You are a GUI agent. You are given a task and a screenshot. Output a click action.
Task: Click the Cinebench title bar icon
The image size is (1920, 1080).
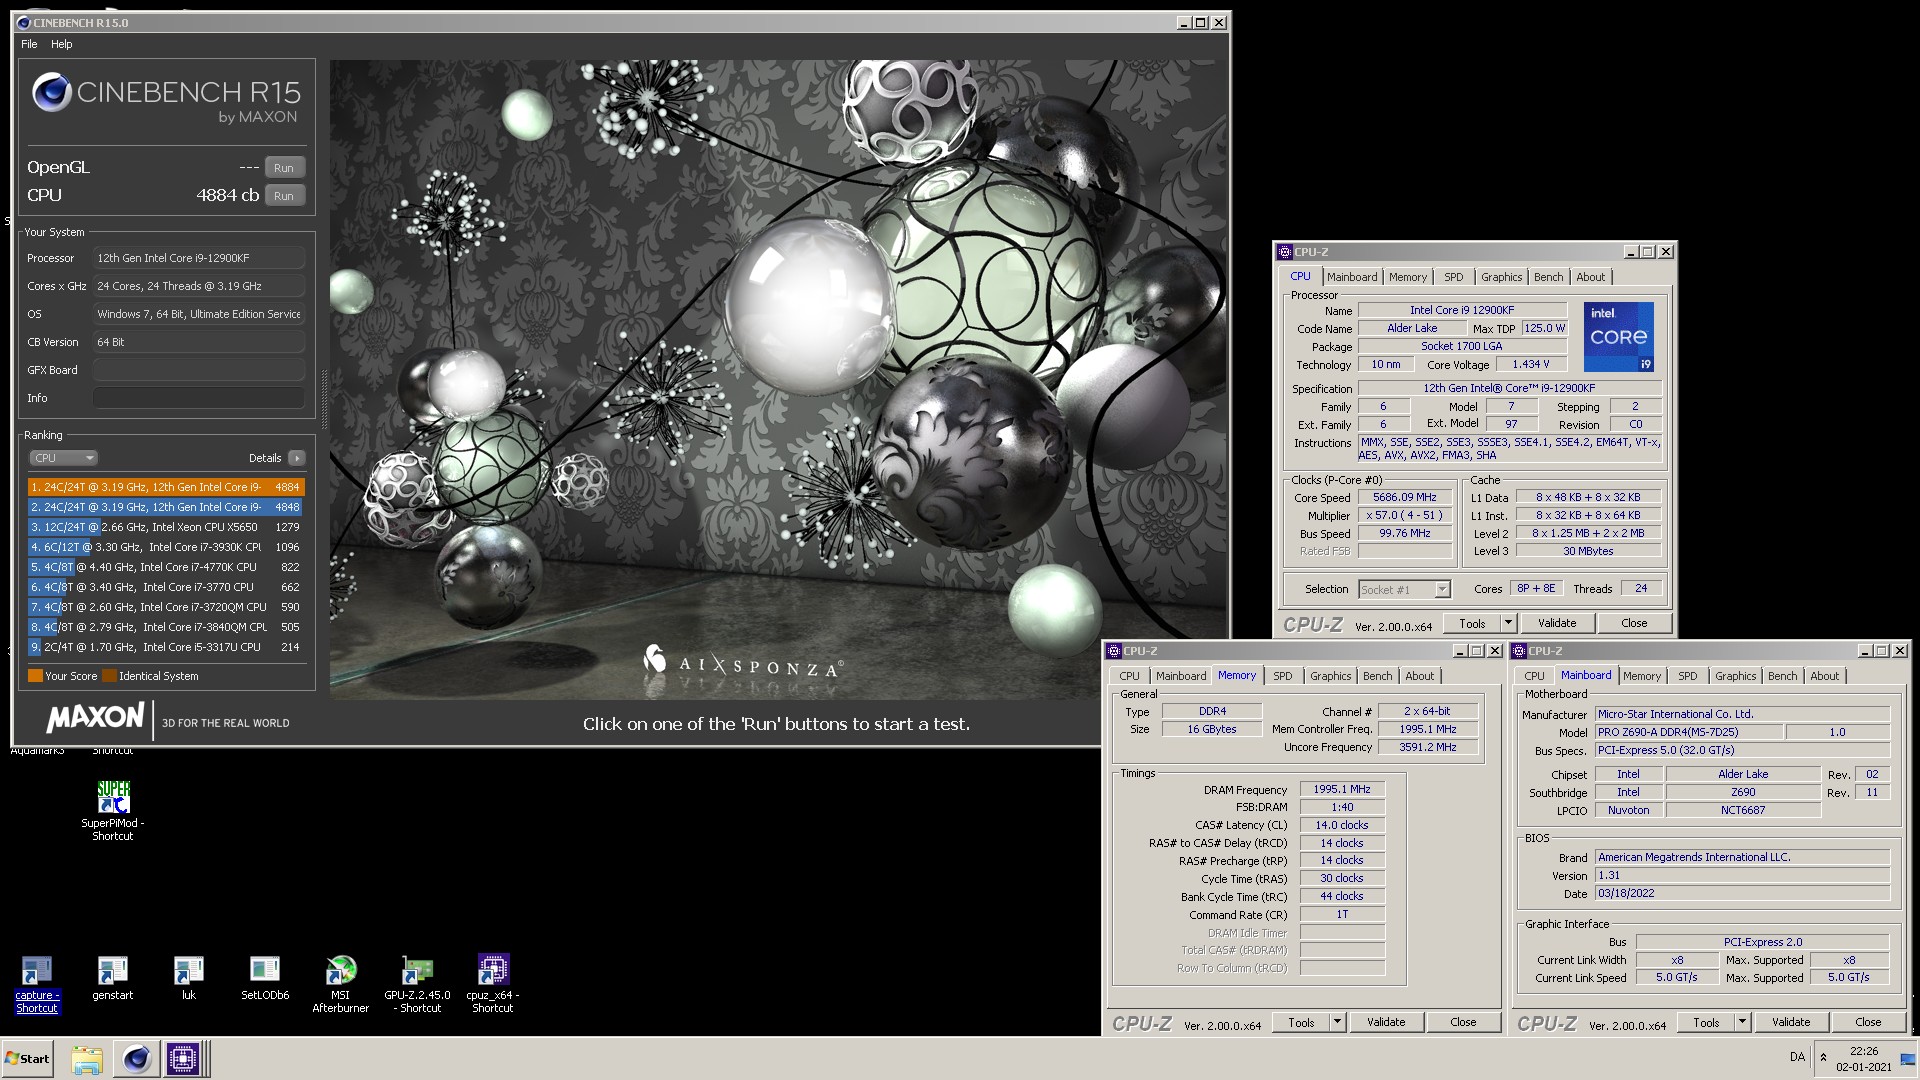point(25,22)
